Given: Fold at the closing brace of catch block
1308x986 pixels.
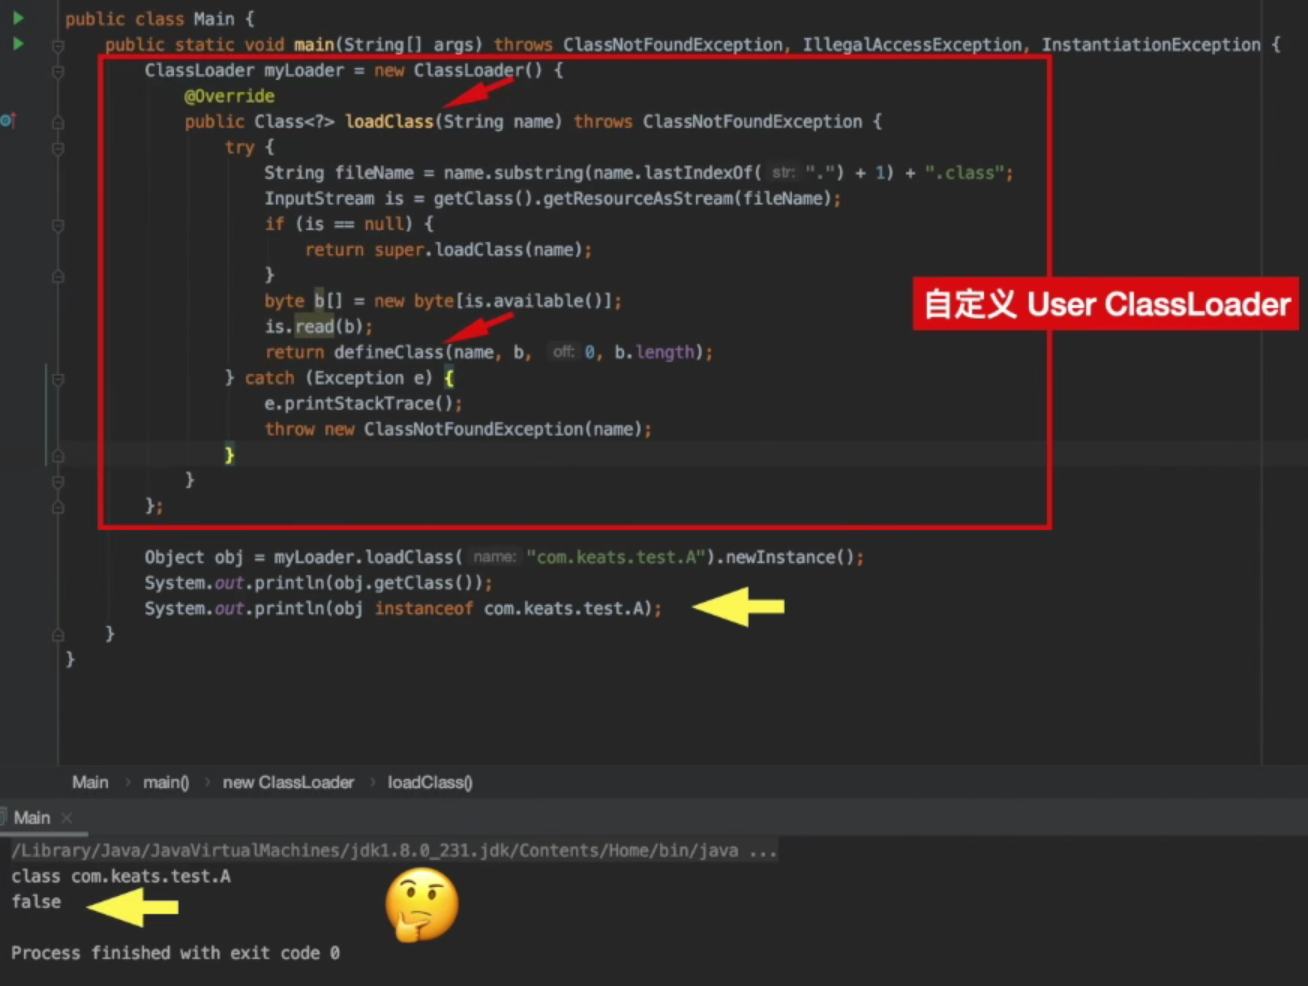Looking at the screenshot, I should pos(58,456).
